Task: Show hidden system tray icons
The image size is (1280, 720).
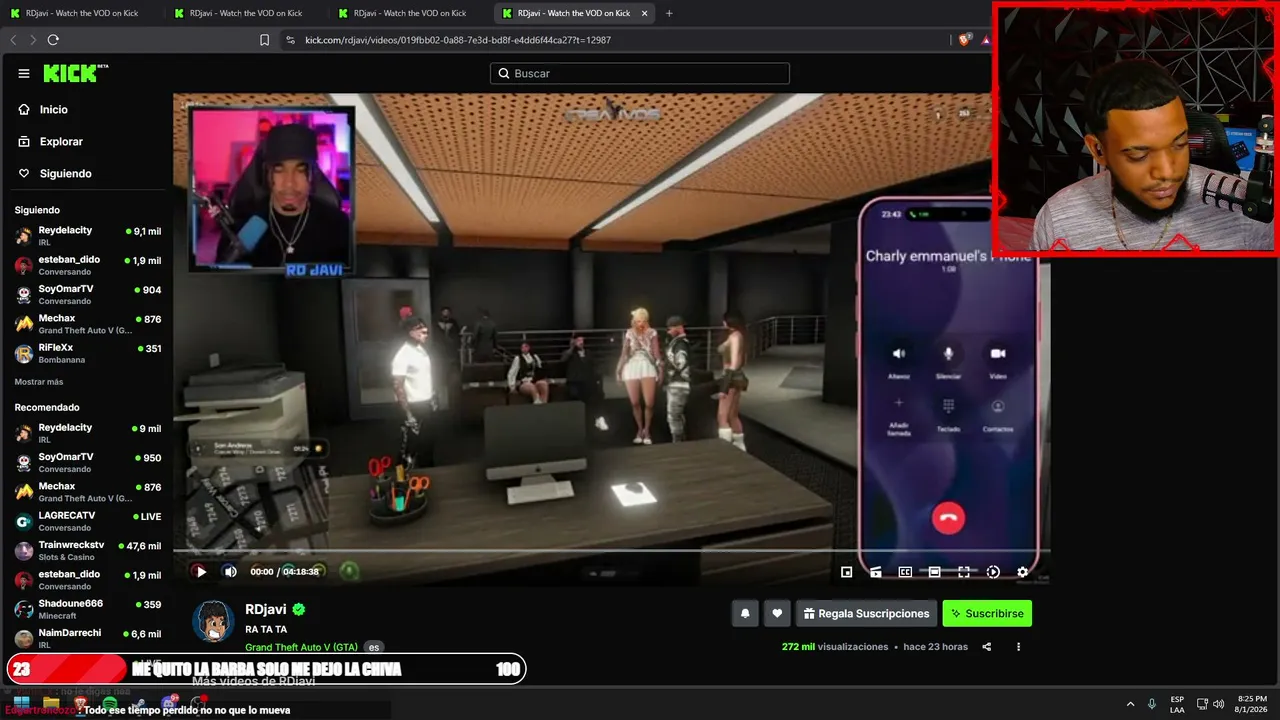Action: (1131, 704)
